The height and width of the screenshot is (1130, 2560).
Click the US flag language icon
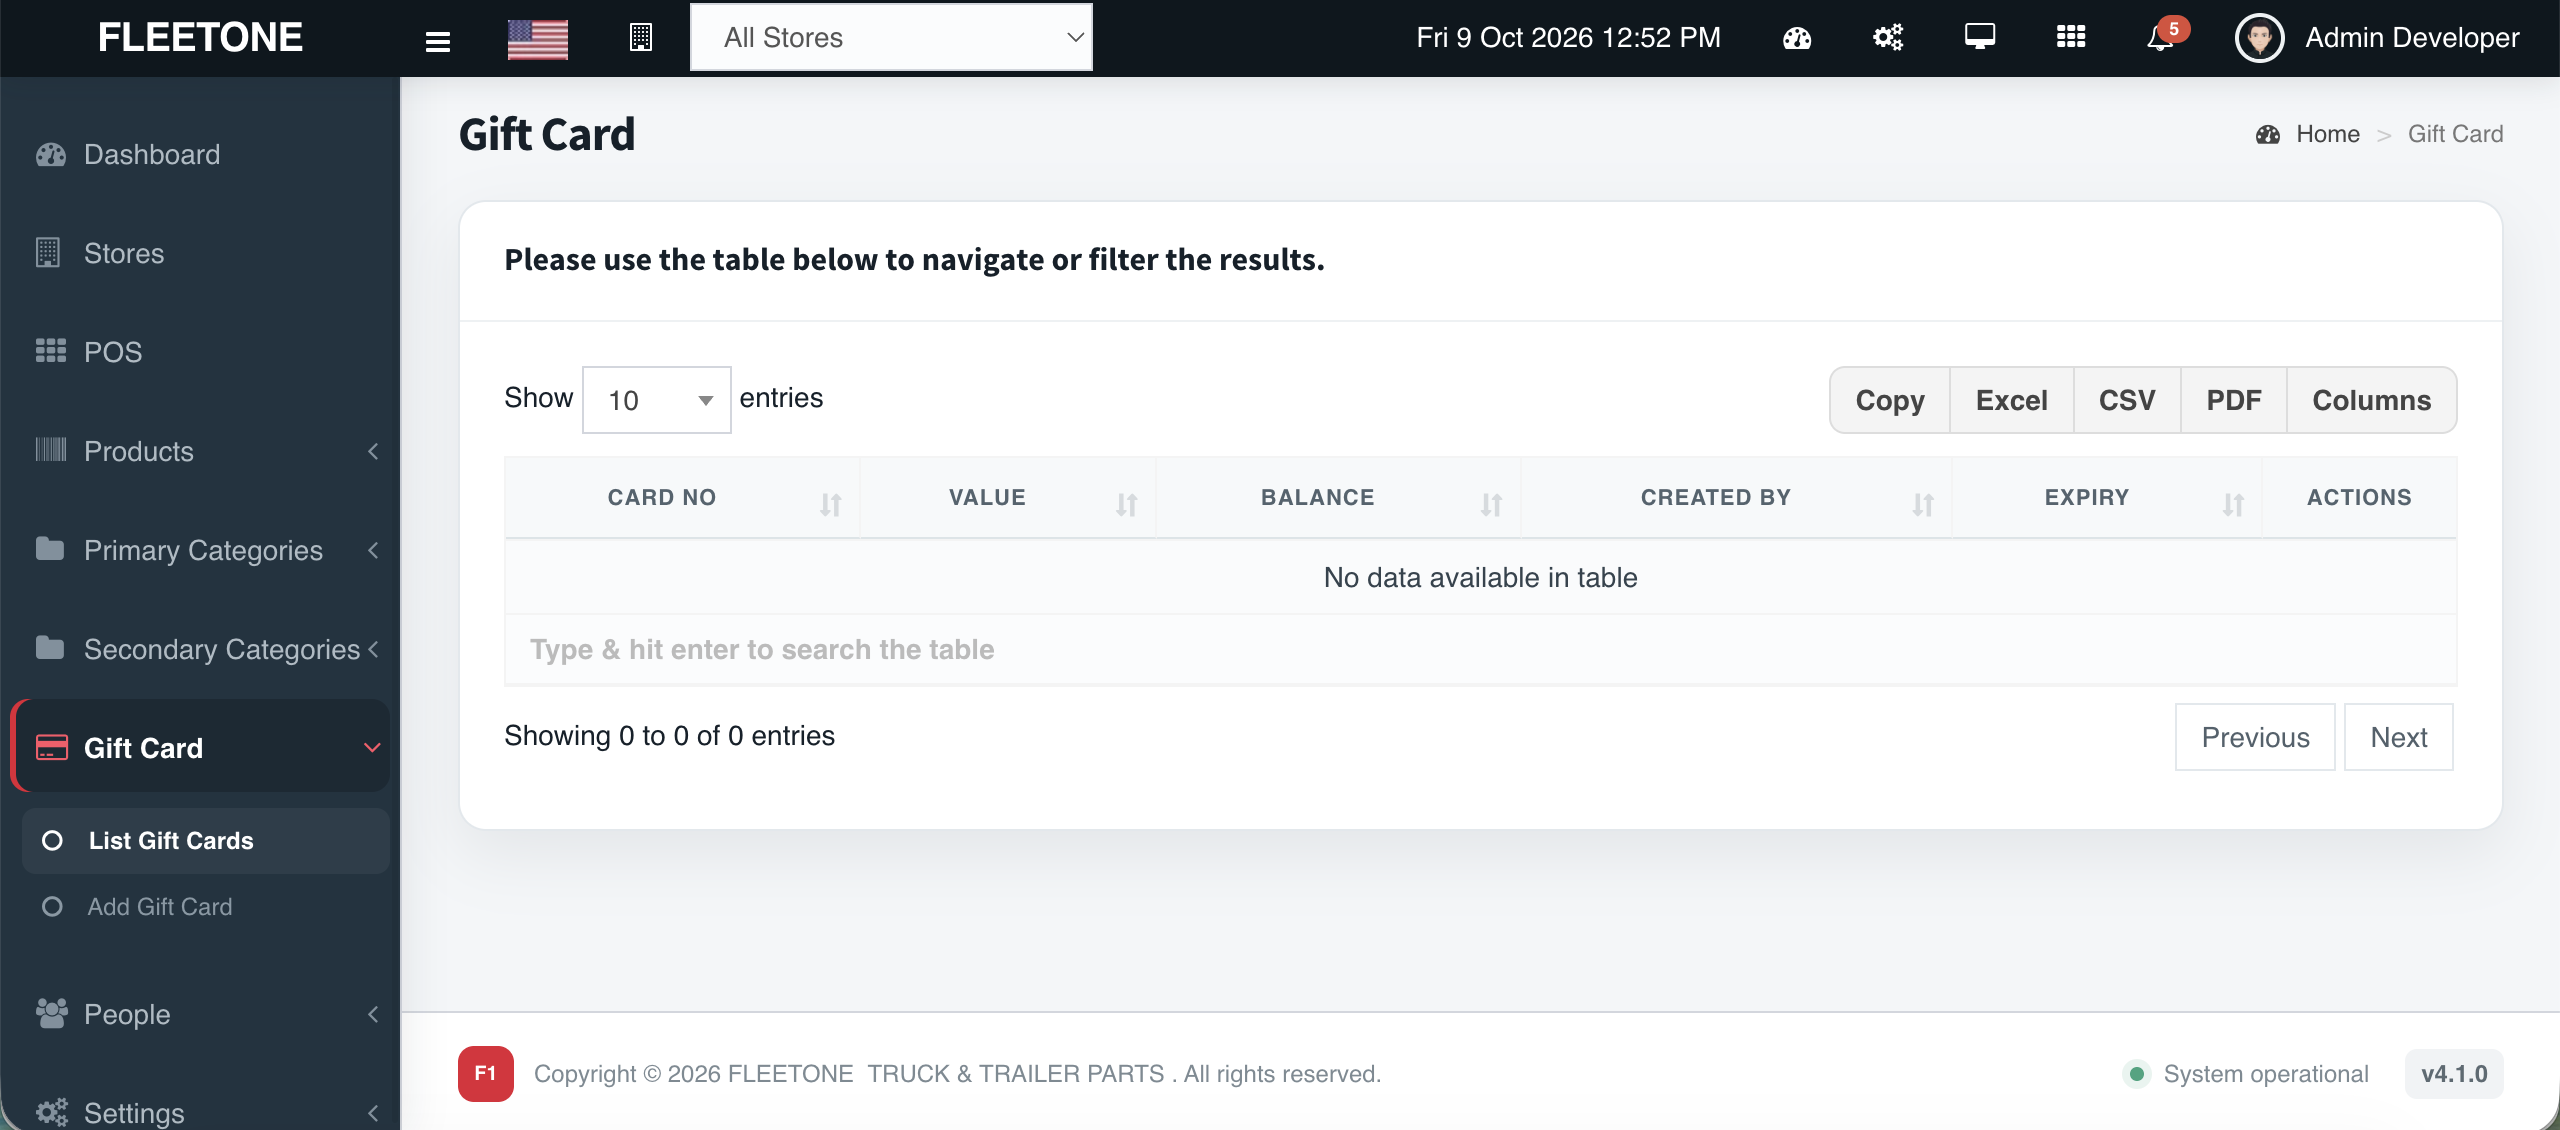(x=537, y=39)
